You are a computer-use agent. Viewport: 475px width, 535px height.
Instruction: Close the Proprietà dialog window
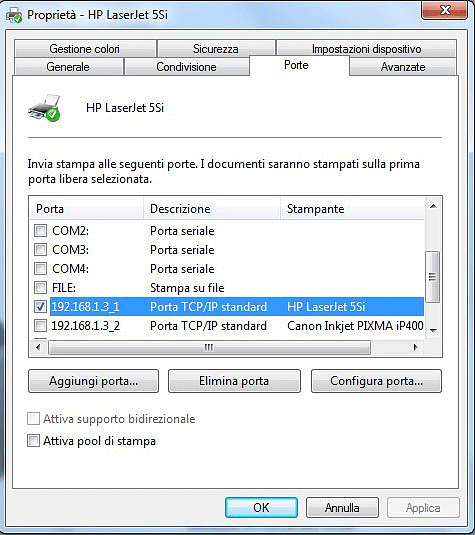coord(444,11)
